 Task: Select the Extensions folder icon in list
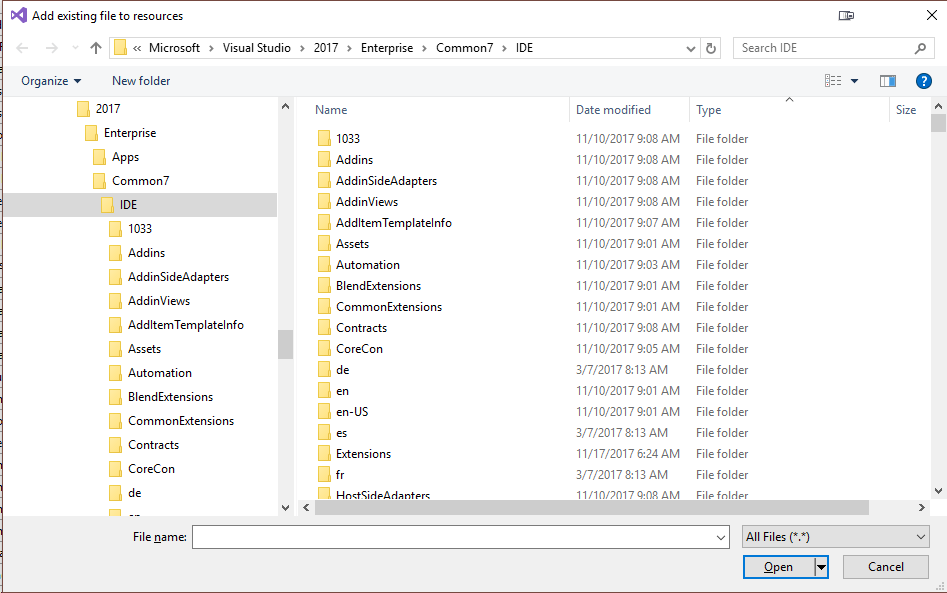tap(324, 454)
